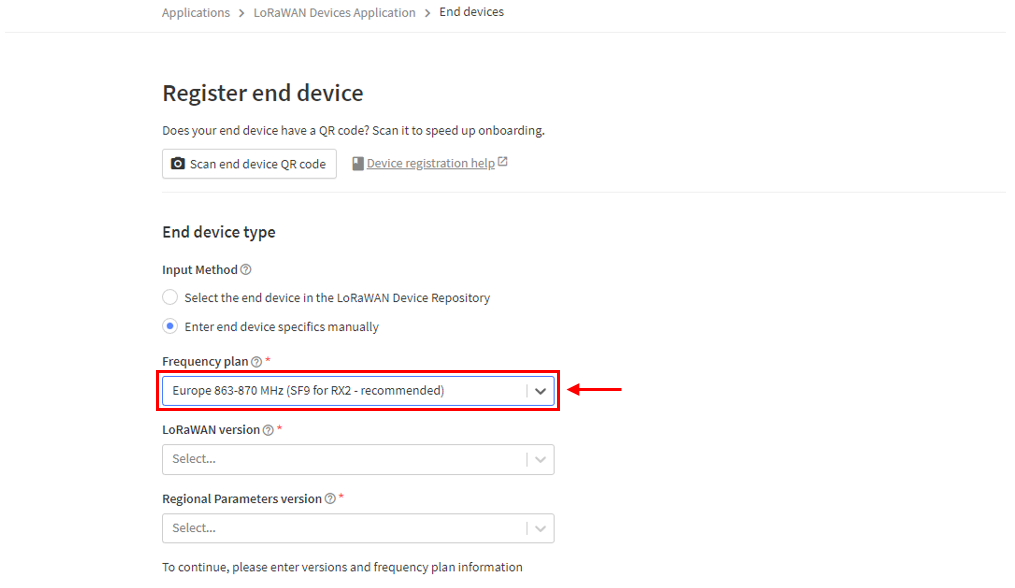Click the LoRaWAN version help question icon
This screenshot has width=1015, height=588.
click(x=268, y=430)
